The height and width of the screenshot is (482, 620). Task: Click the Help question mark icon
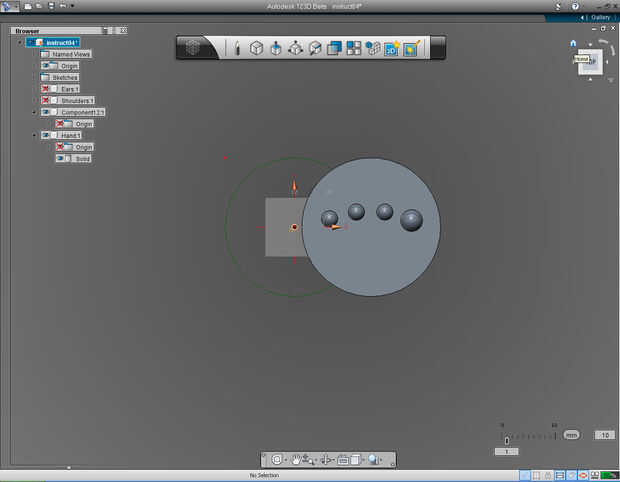coord(575,6)
